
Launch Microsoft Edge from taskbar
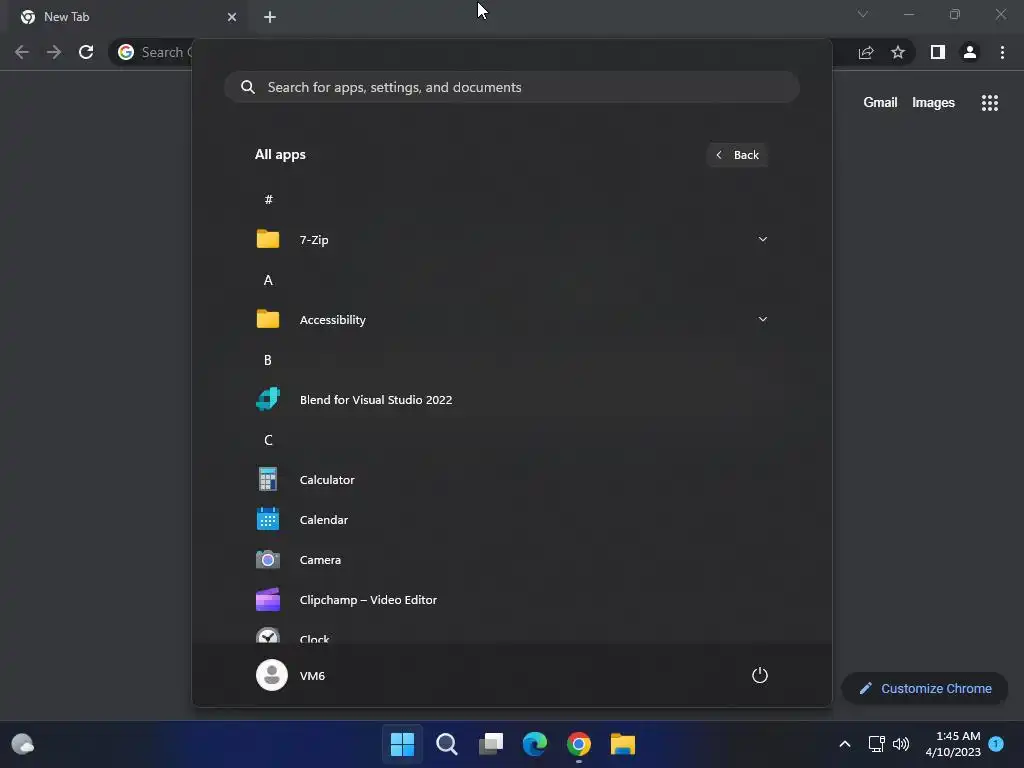535,744
